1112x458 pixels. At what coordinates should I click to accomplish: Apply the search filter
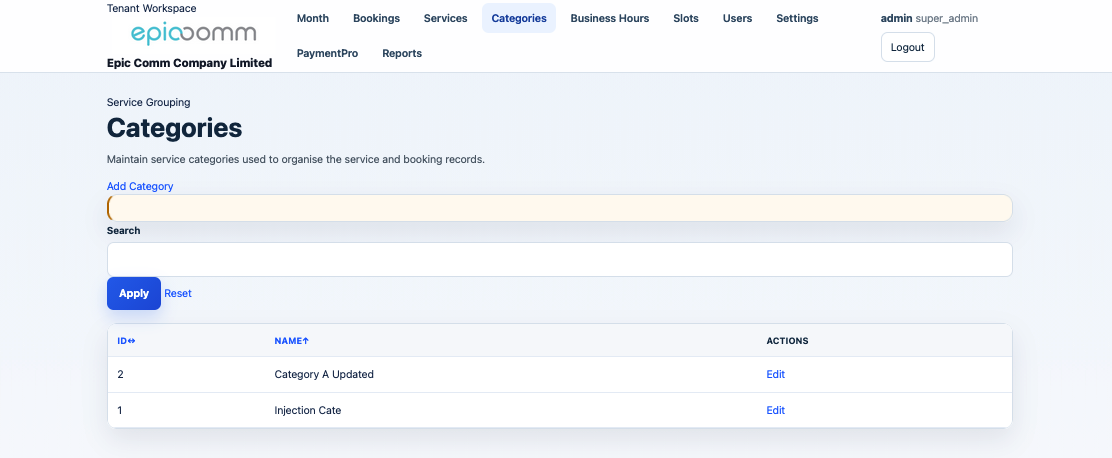(134, 293)
